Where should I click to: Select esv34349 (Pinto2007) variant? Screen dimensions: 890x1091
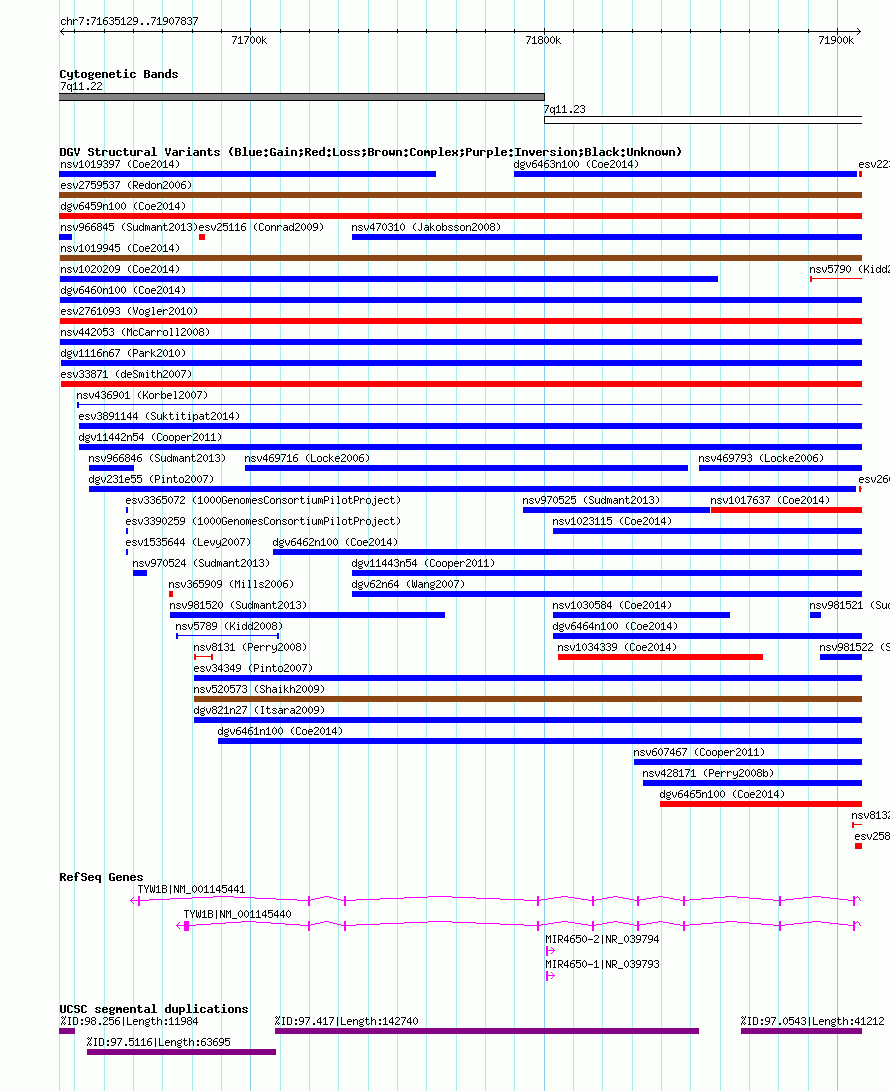(x=528, y=678)
